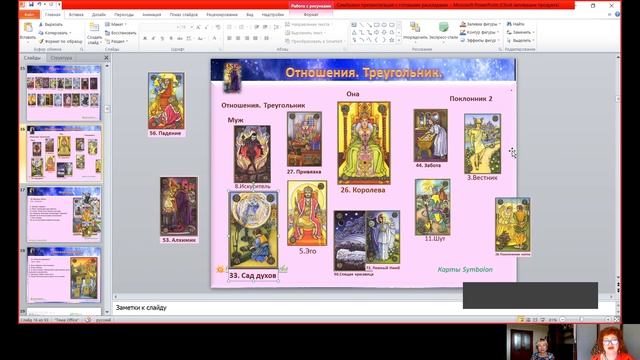Toggle strikethrough formatting
Viewport: 640px width, 360px height.
tap(180, 38)
